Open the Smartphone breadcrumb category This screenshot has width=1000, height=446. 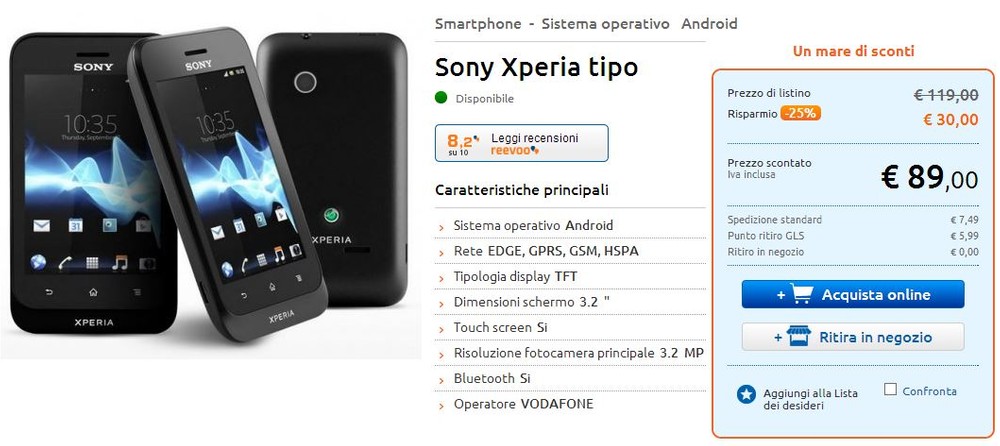[478, 24]
